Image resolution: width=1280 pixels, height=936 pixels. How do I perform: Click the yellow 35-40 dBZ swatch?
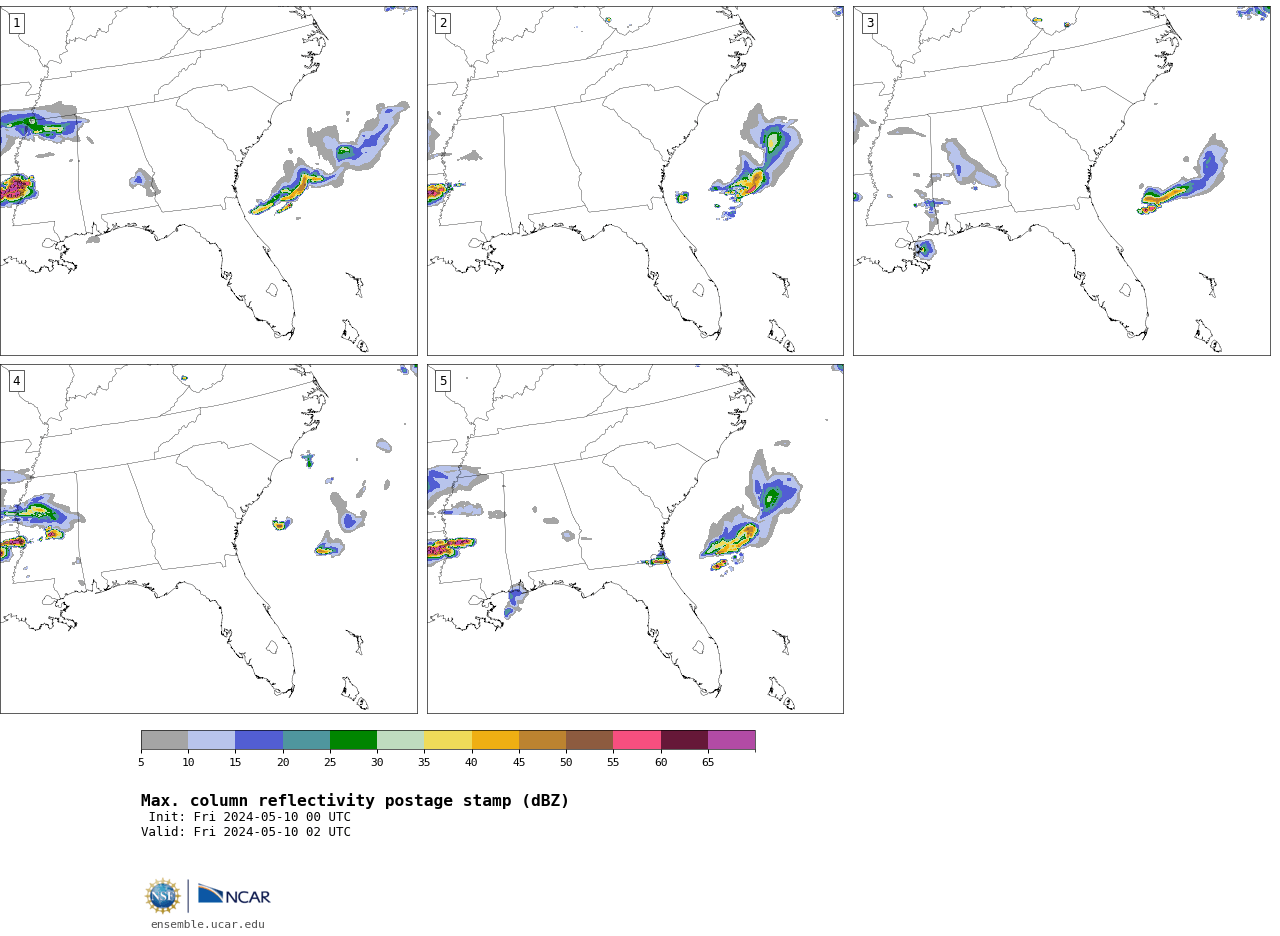click(448, 740)
